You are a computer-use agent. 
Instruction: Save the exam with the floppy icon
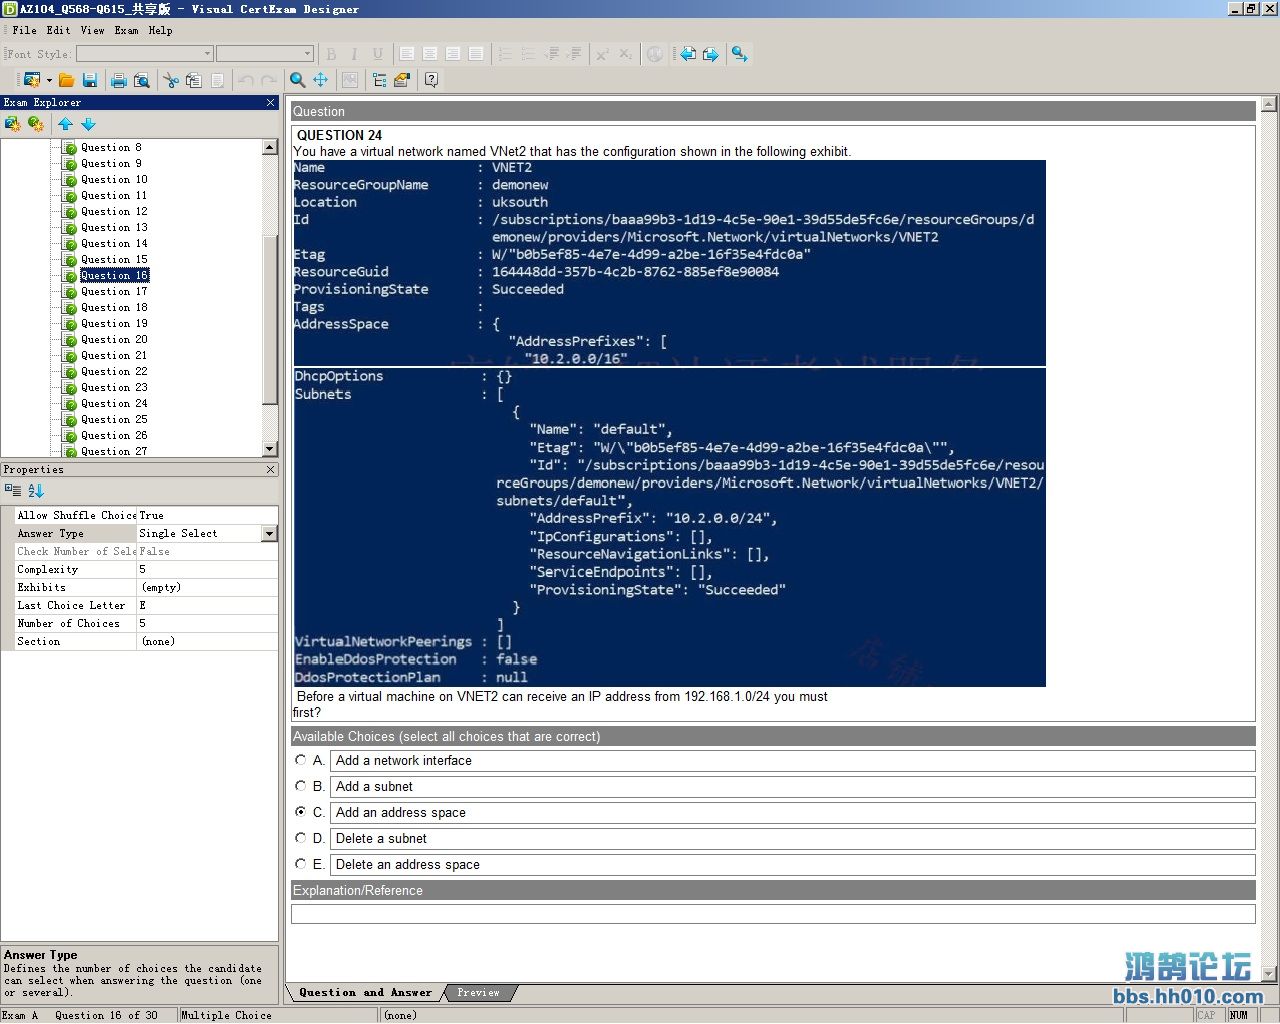pyautogui.click(x=90, y=80)
